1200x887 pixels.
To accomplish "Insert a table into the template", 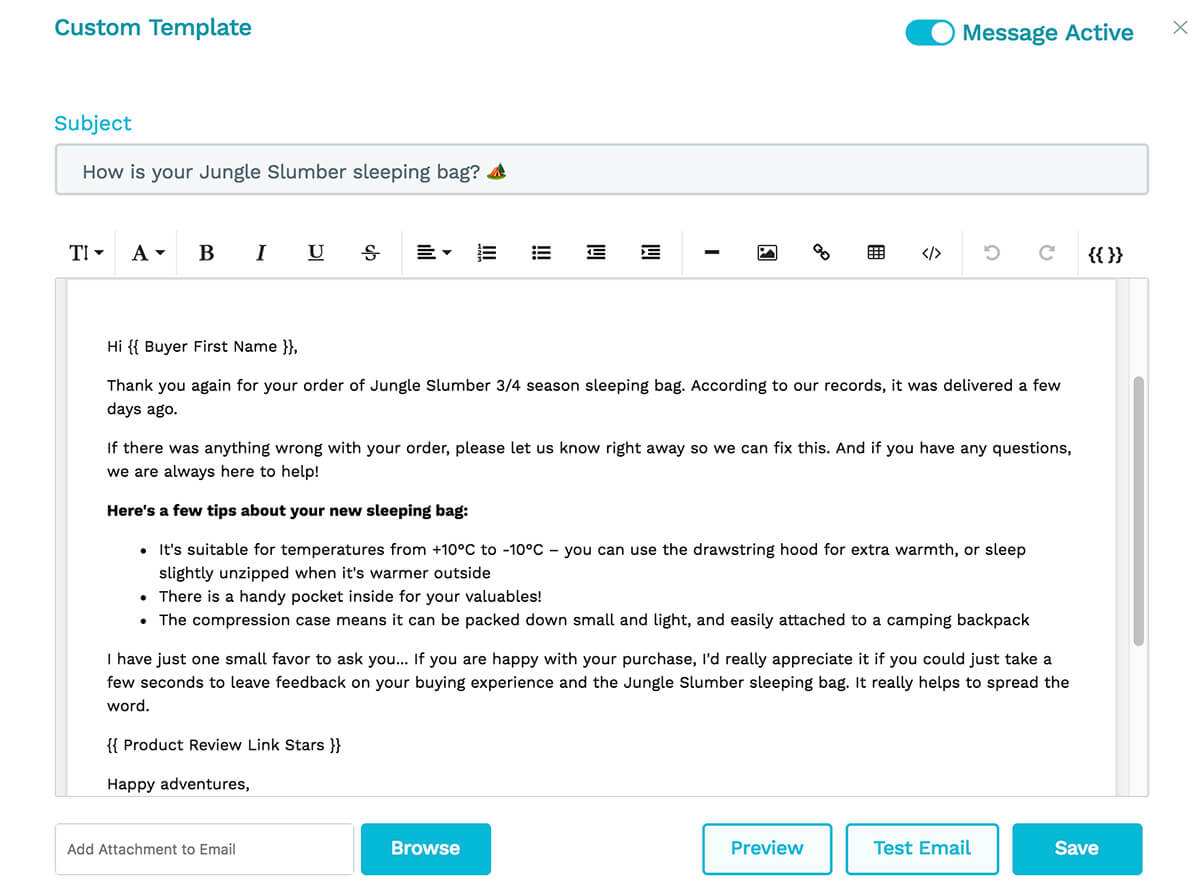I will (876, 253).
